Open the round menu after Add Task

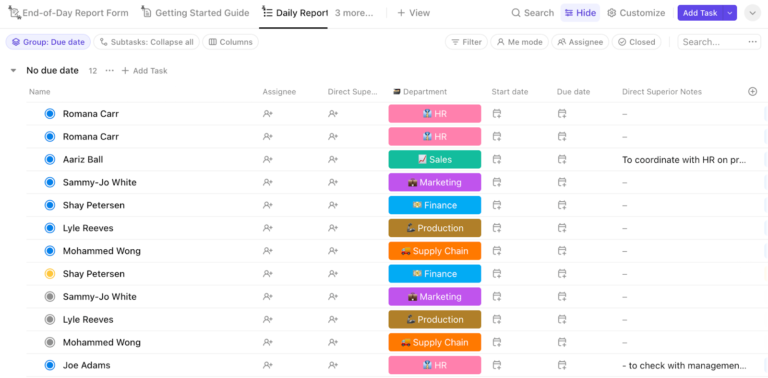point(752,13)
